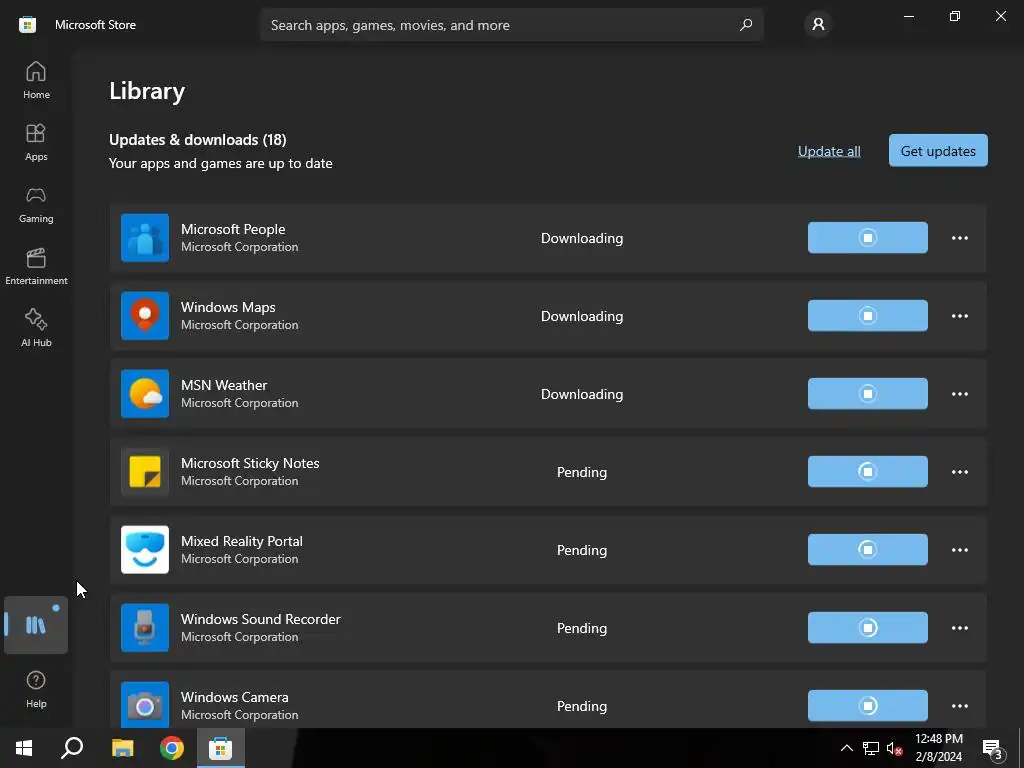Click the Microsoft Sticky Notes app icon
Screen dimensions: 1024x768
point(145,472)
